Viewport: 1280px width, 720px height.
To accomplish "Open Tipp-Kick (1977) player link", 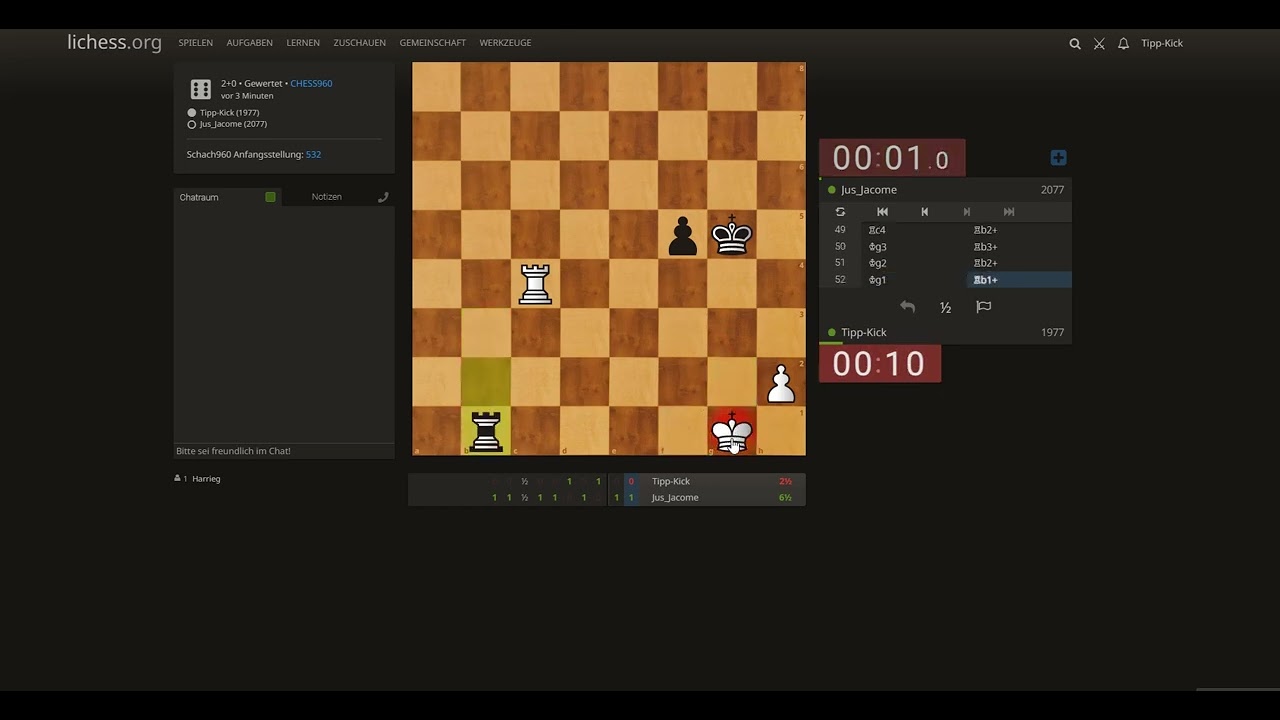I will click(229, 113).
